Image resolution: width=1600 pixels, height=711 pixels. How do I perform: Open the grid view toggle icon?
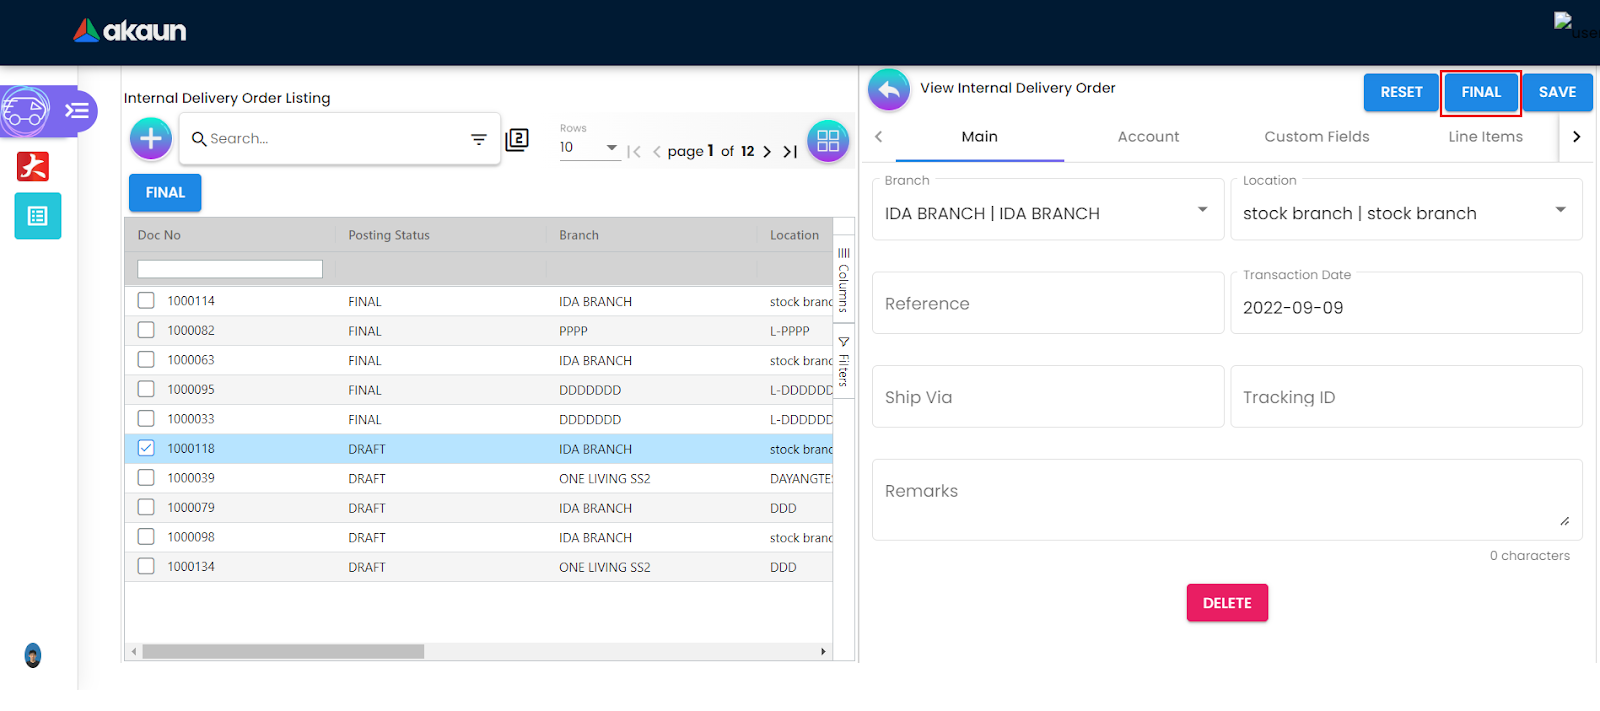pos(828,141)
